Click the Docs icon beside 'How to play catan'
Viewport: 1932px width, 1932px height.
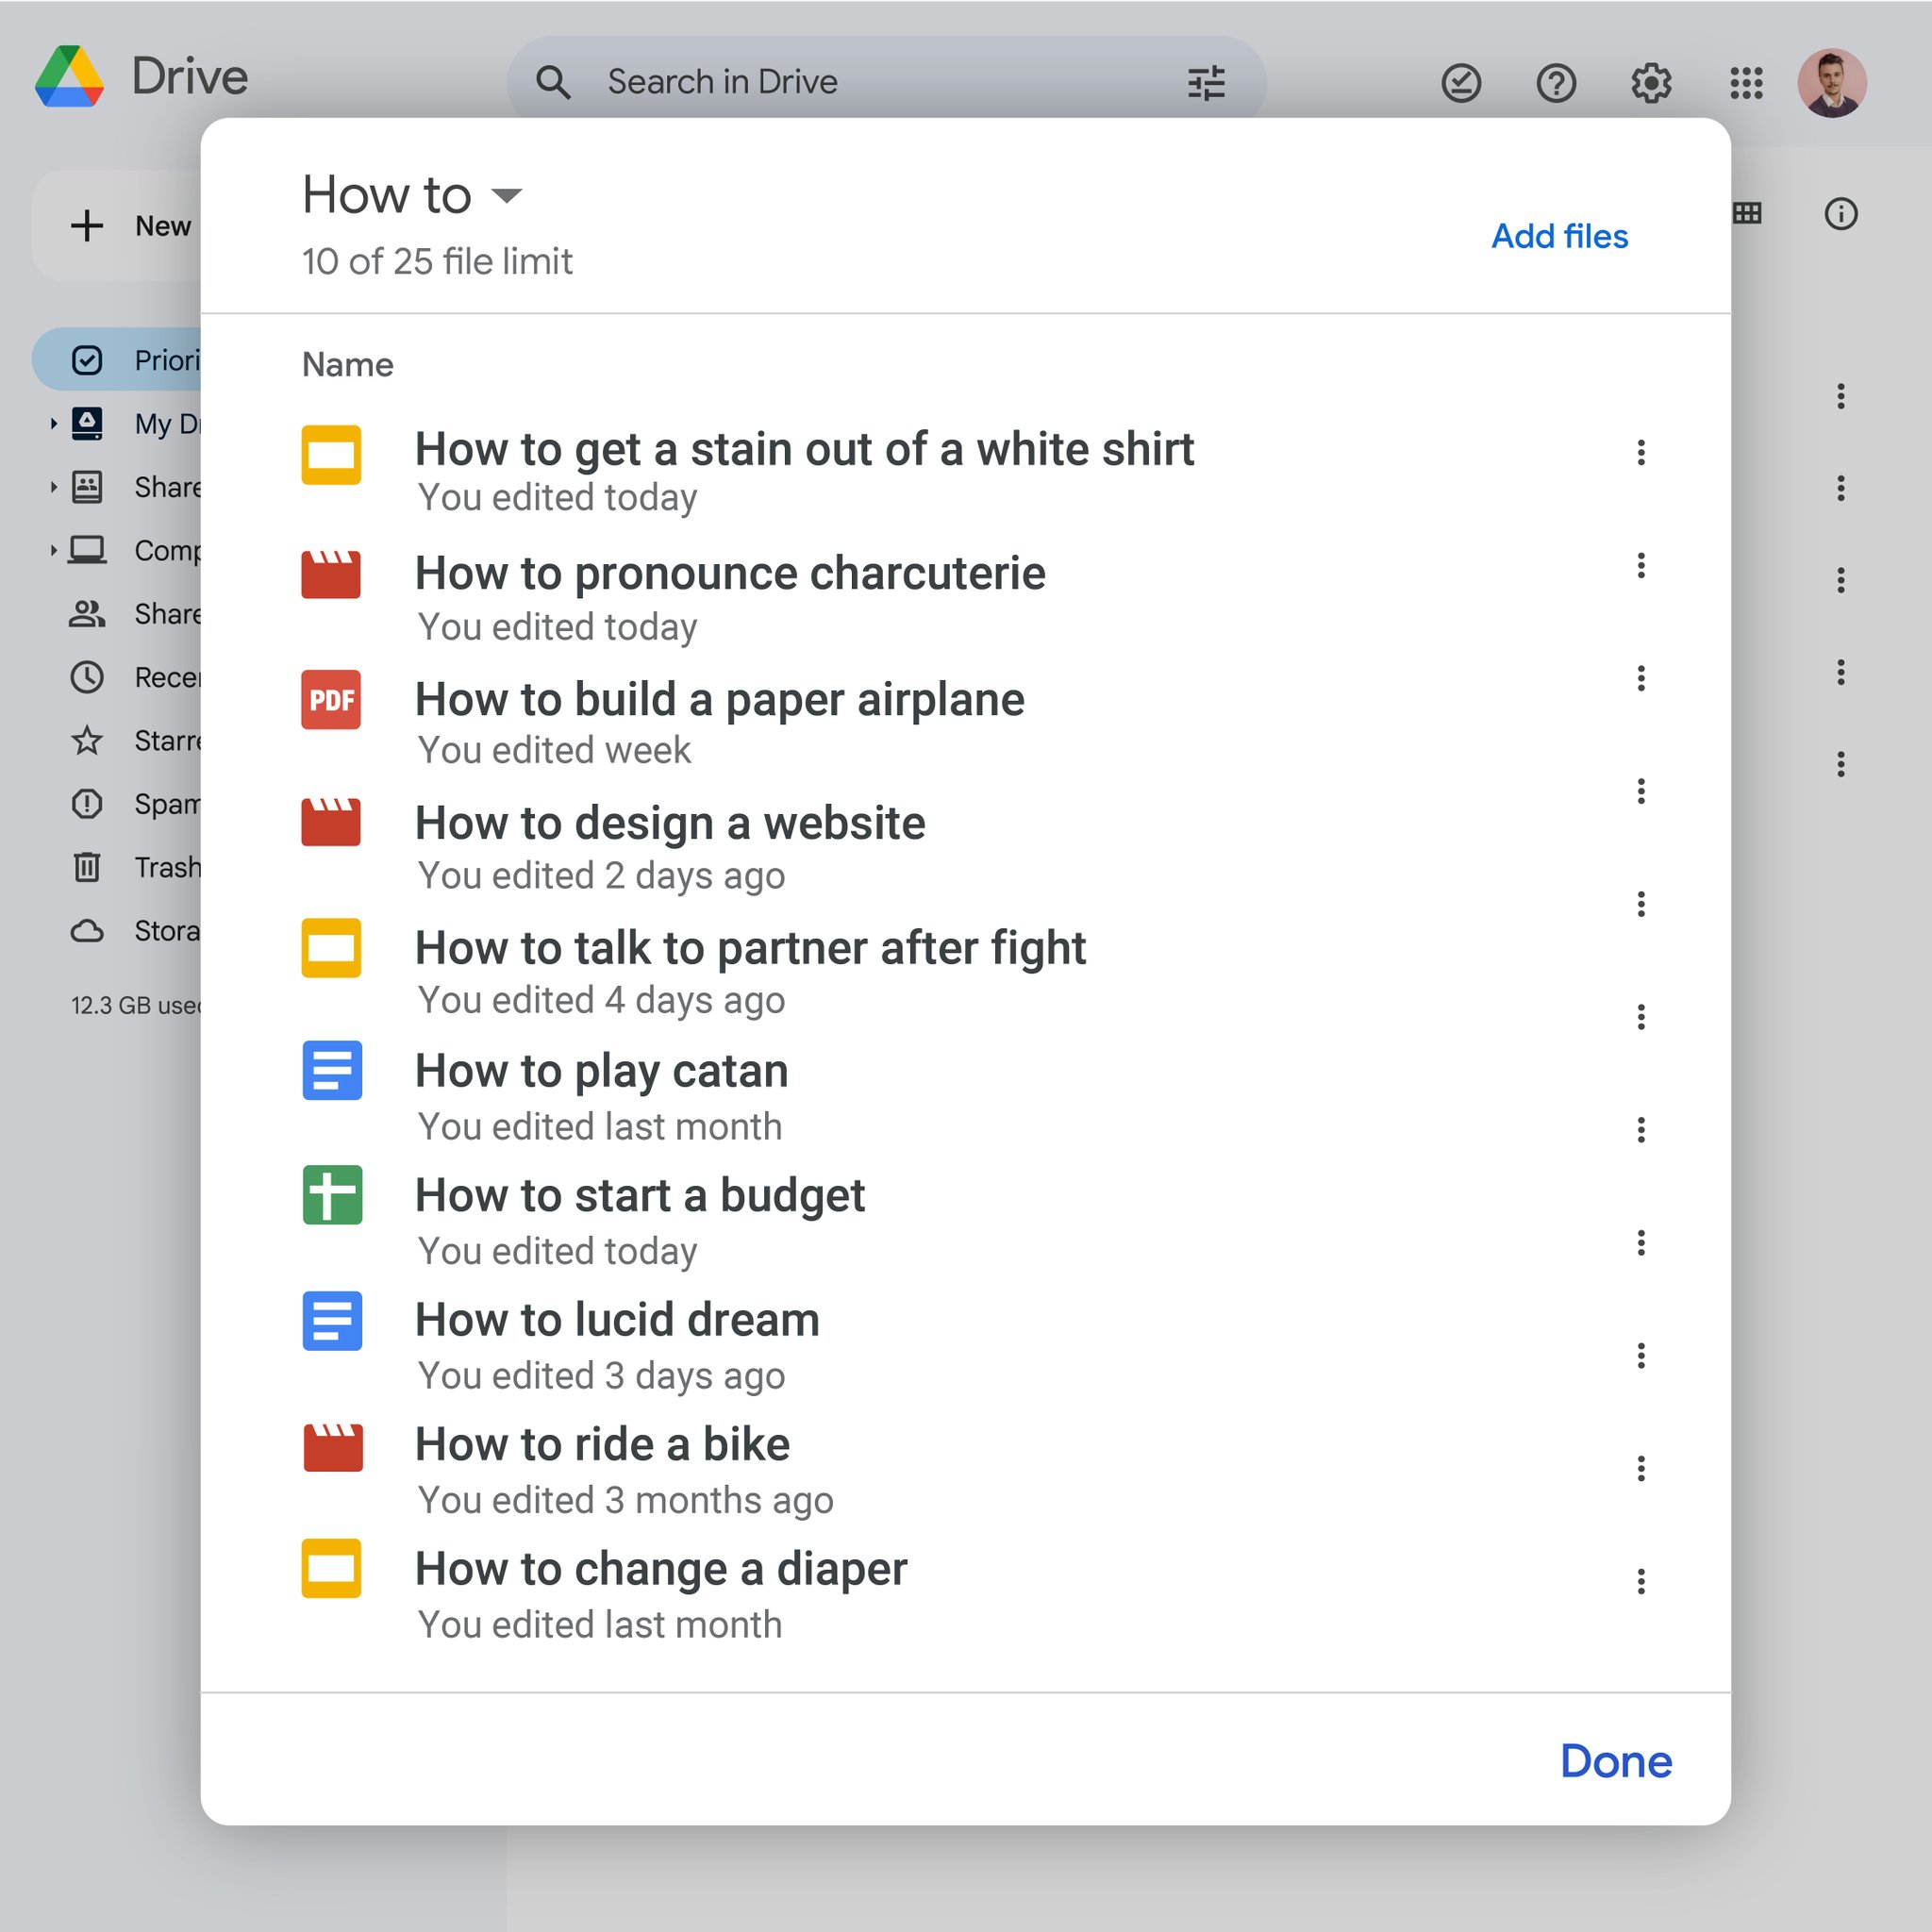coord(331,1071)
